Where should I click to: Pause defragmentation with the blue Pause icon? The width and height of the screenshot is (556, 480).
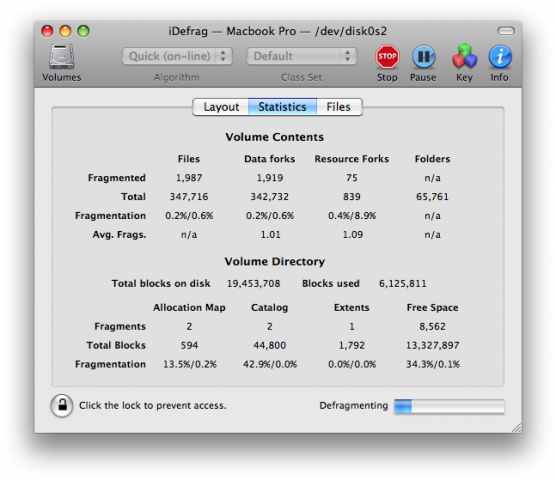tap(424, 57)
